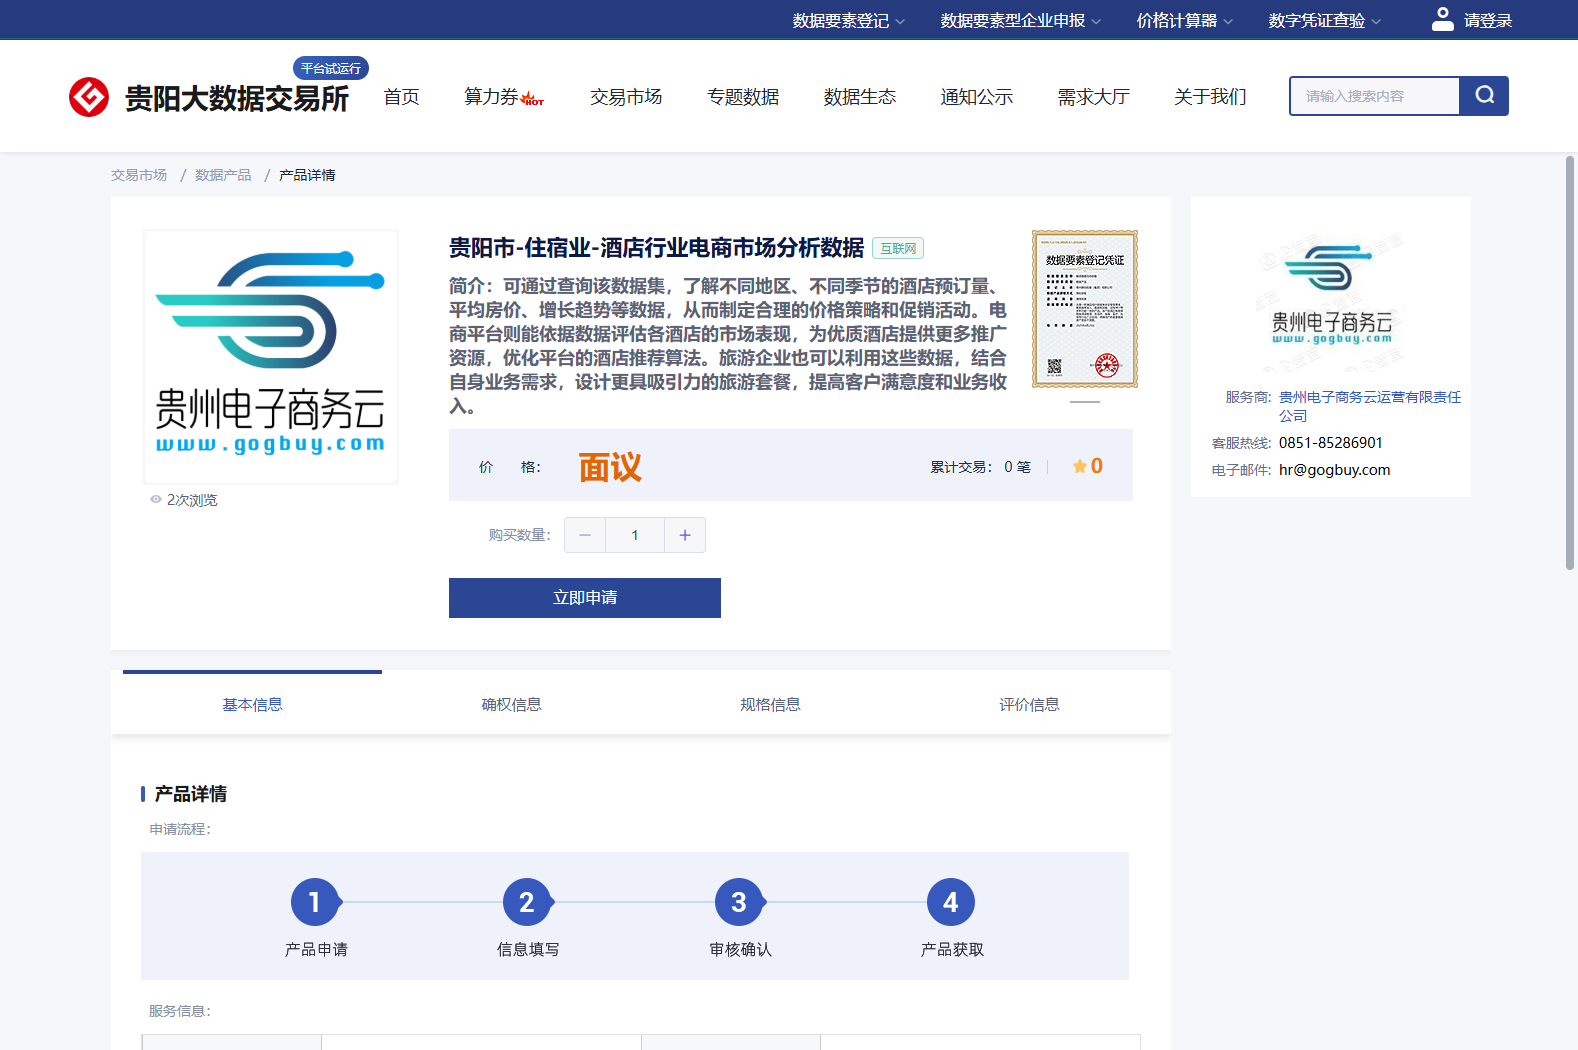Focus the search input 请输入搜索内容
Viewport: 1578px width, 1050px height.
tap(1375, 96)
